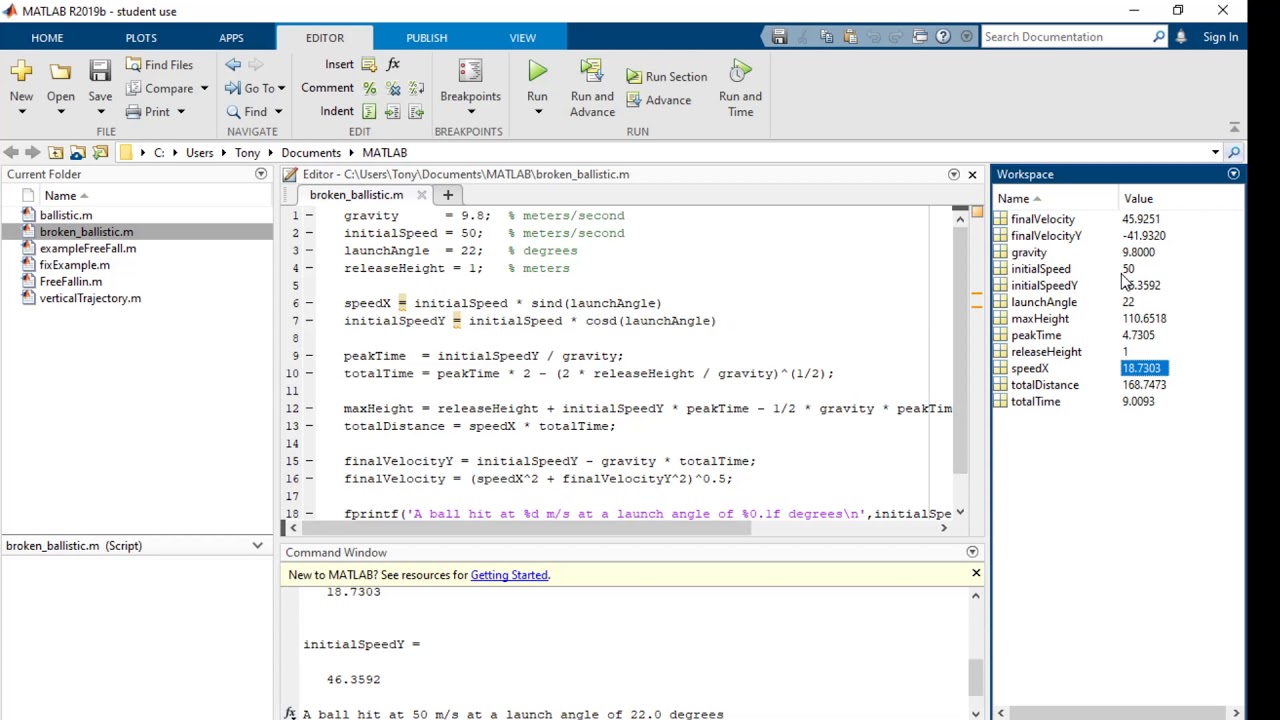
Task: Click Run and Advance
Action: click(x=592, y=88)
